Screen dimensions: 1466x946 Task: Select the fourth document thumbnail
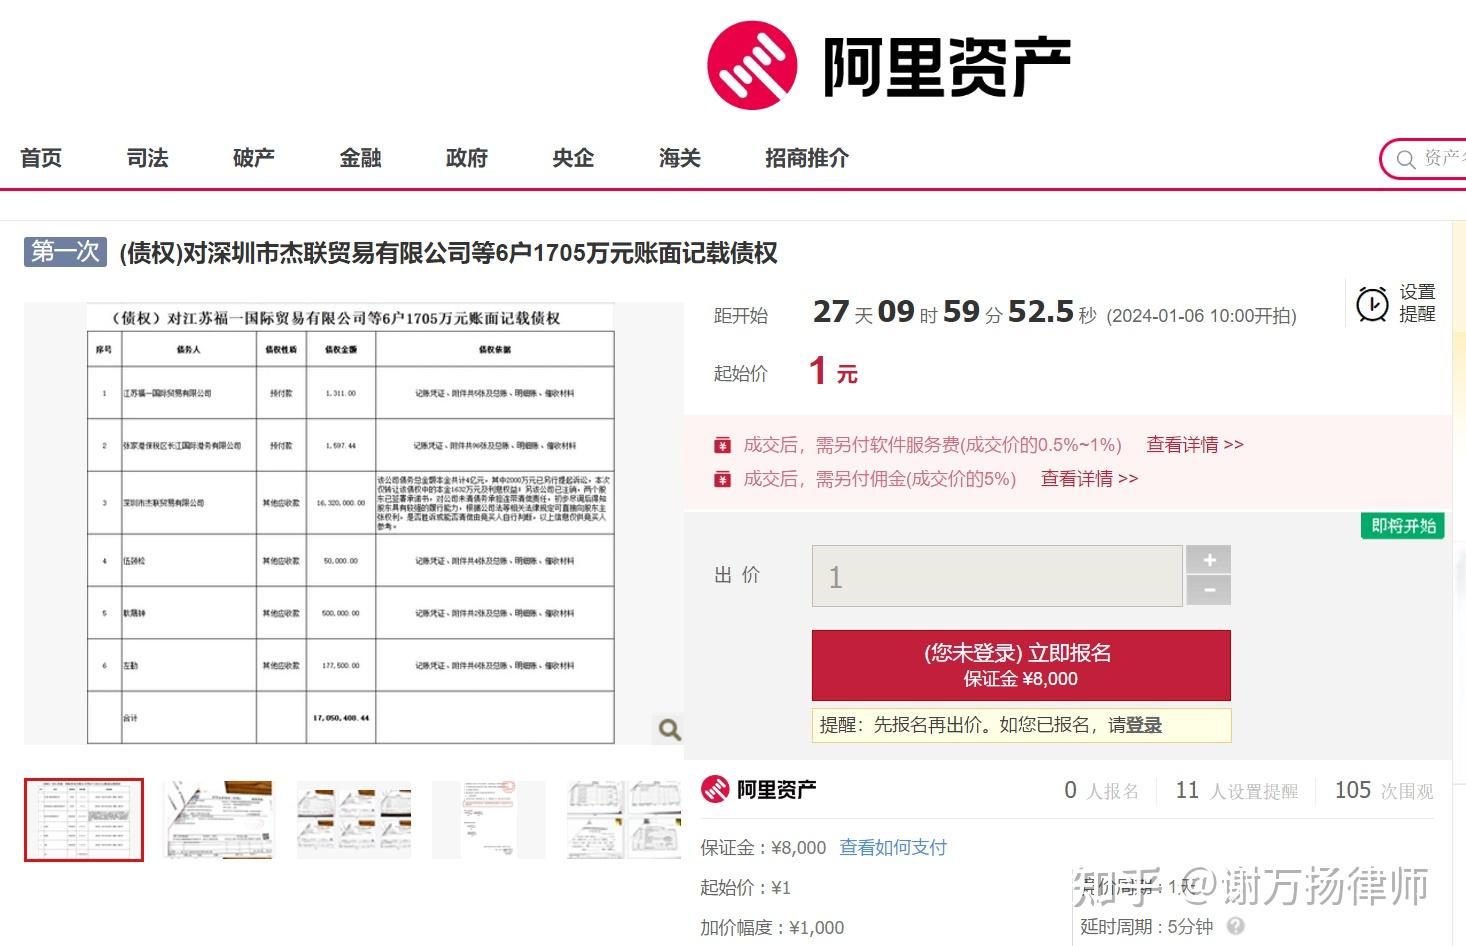point(489,820)
